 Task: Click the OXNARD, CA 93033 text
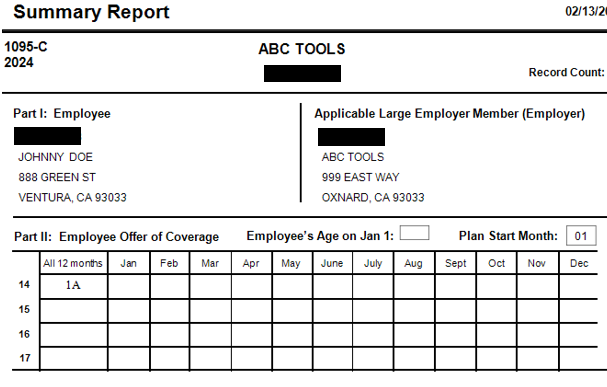click(373, 197)
